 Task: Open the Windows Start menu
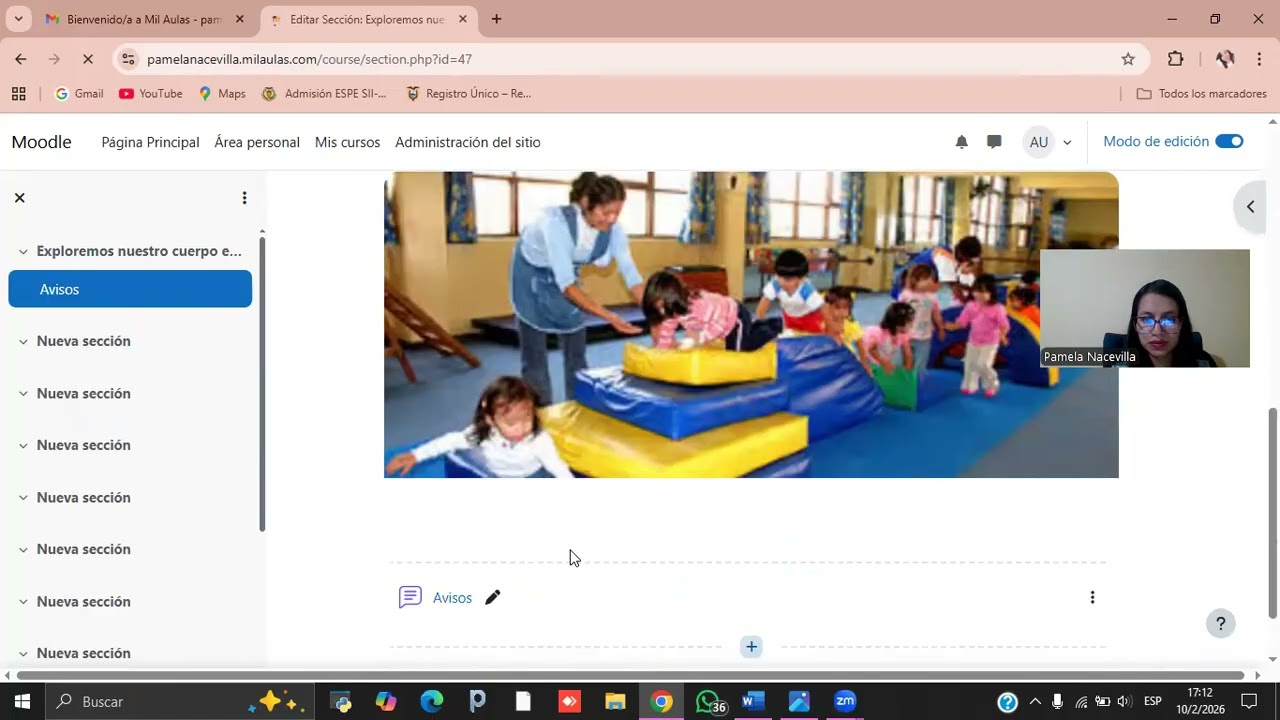(22, 701)
